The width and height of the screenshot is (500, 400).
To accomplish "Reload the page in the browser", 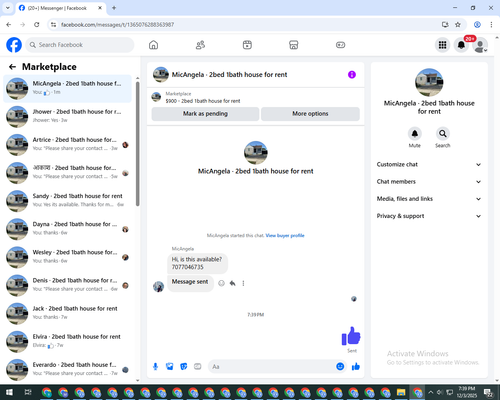I will click(x=37, y=25).
